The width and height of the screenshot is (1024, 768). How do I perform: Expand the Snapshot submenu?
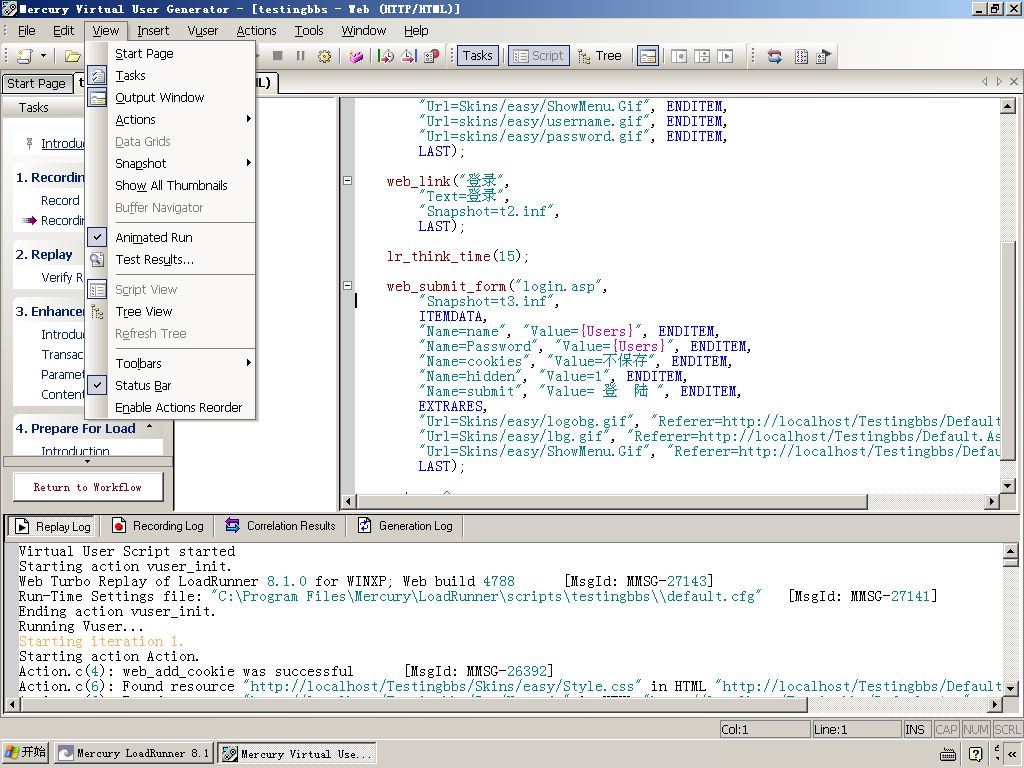(170, 163)
